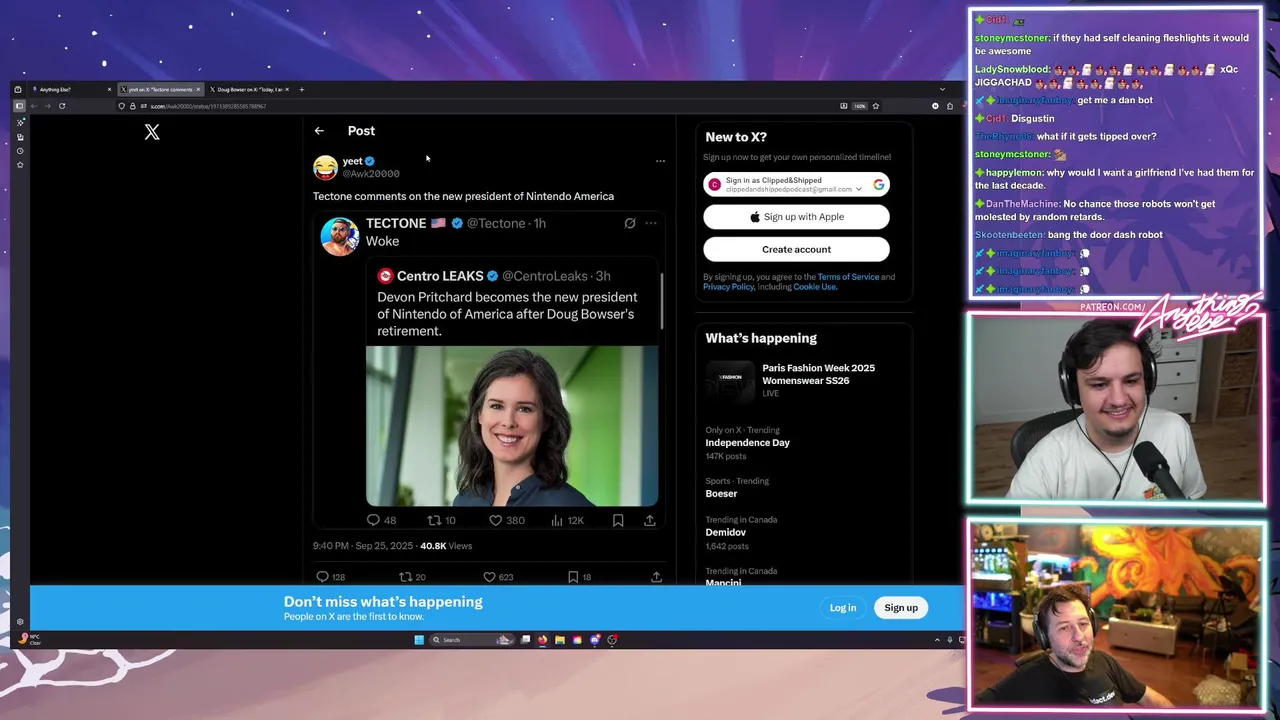This screenshot has width=1280, height=720.
Task: Open more options on Tectone's quoted post
Action: click(651, 223)
